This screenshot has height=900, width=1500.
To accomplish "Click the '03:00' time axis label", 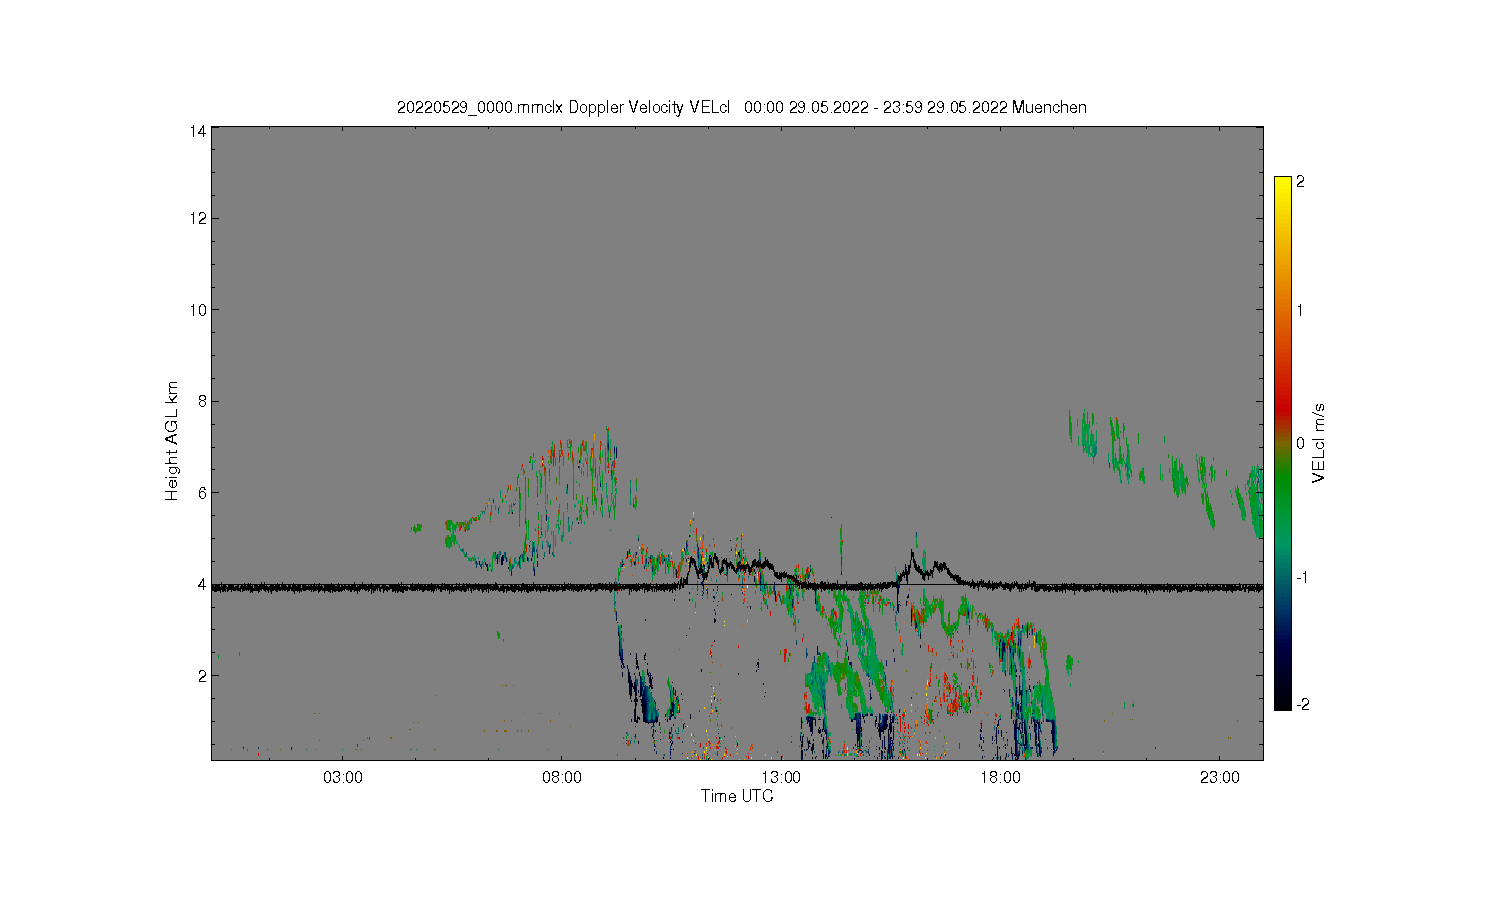I will [343, 778].
